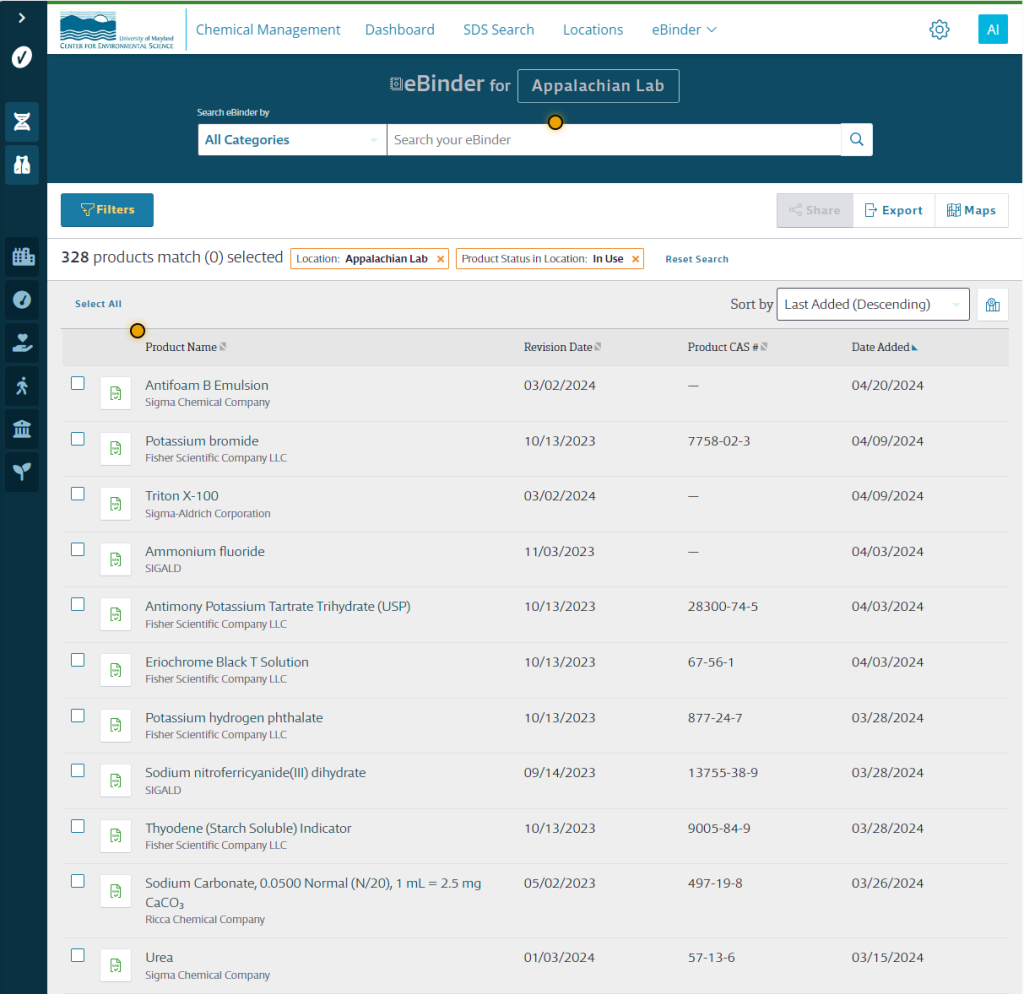This screenshot has width=1024, height=994.
Task: Click the Share button
Action: (x=814, y=210)
